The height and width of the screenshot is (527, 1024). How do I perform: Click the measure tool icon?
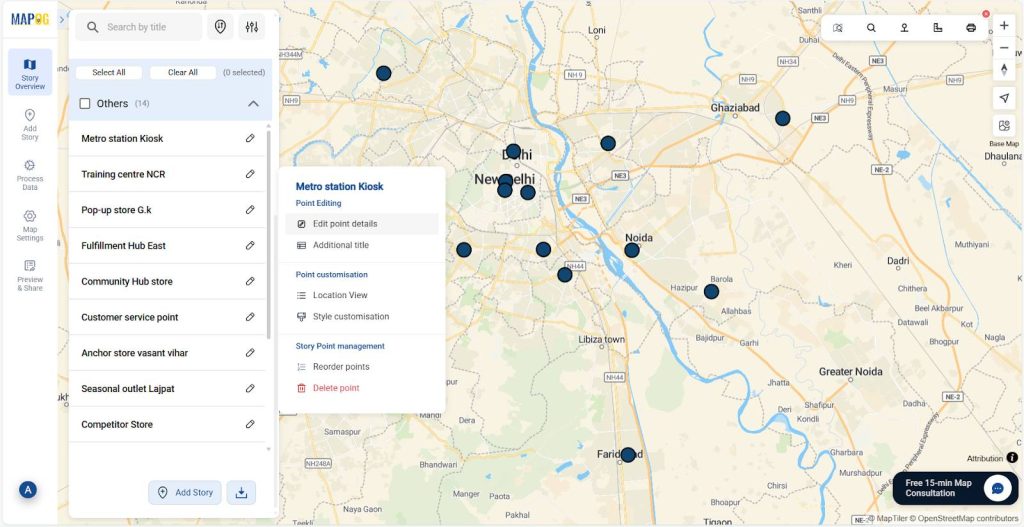tap(937, 28)
